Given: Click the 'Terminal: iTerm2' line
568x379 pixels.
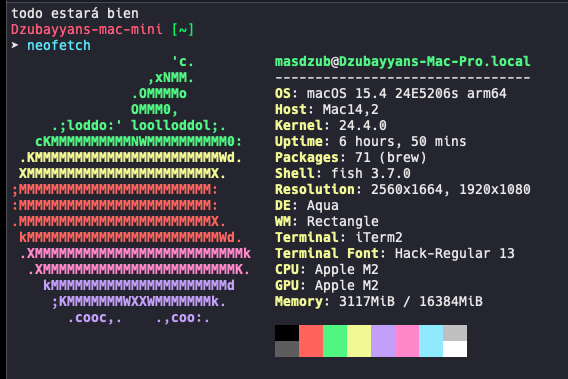Looking at the screenshot, I should point(339,237).
